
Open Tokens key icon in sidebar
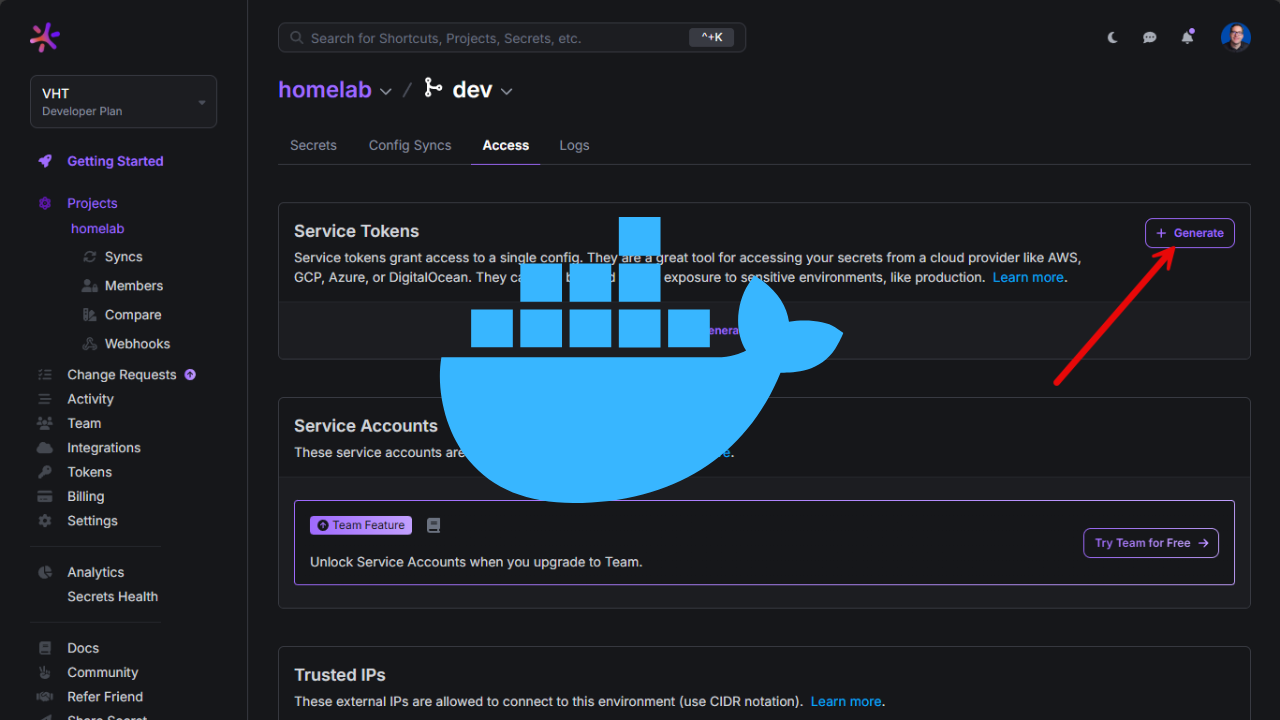[45, 472]
